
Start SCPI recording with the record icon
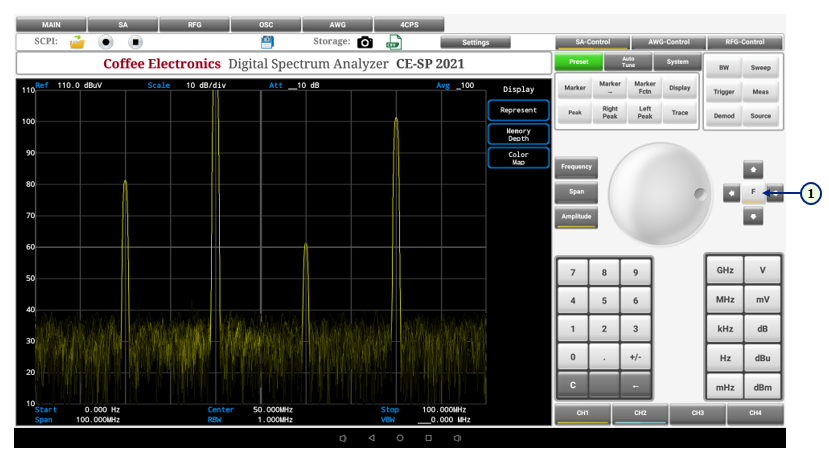106,42
